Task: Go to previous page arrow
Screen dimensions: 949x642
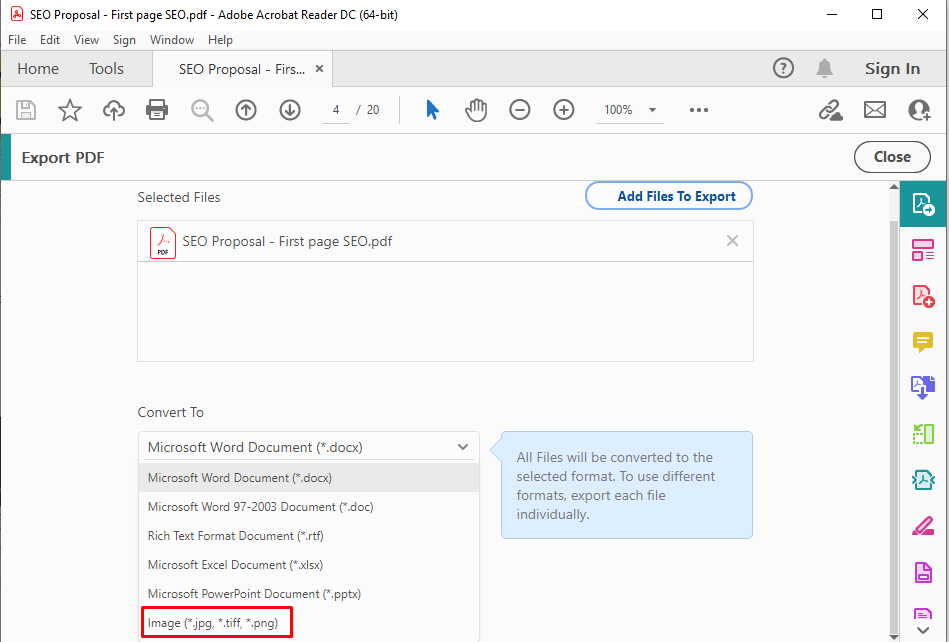Action: point(246,110)
